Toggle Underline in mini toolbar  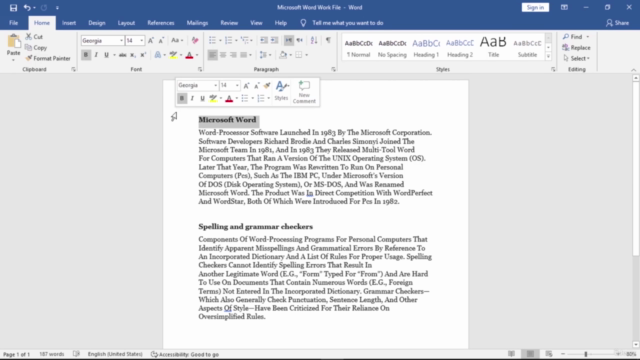202,98
